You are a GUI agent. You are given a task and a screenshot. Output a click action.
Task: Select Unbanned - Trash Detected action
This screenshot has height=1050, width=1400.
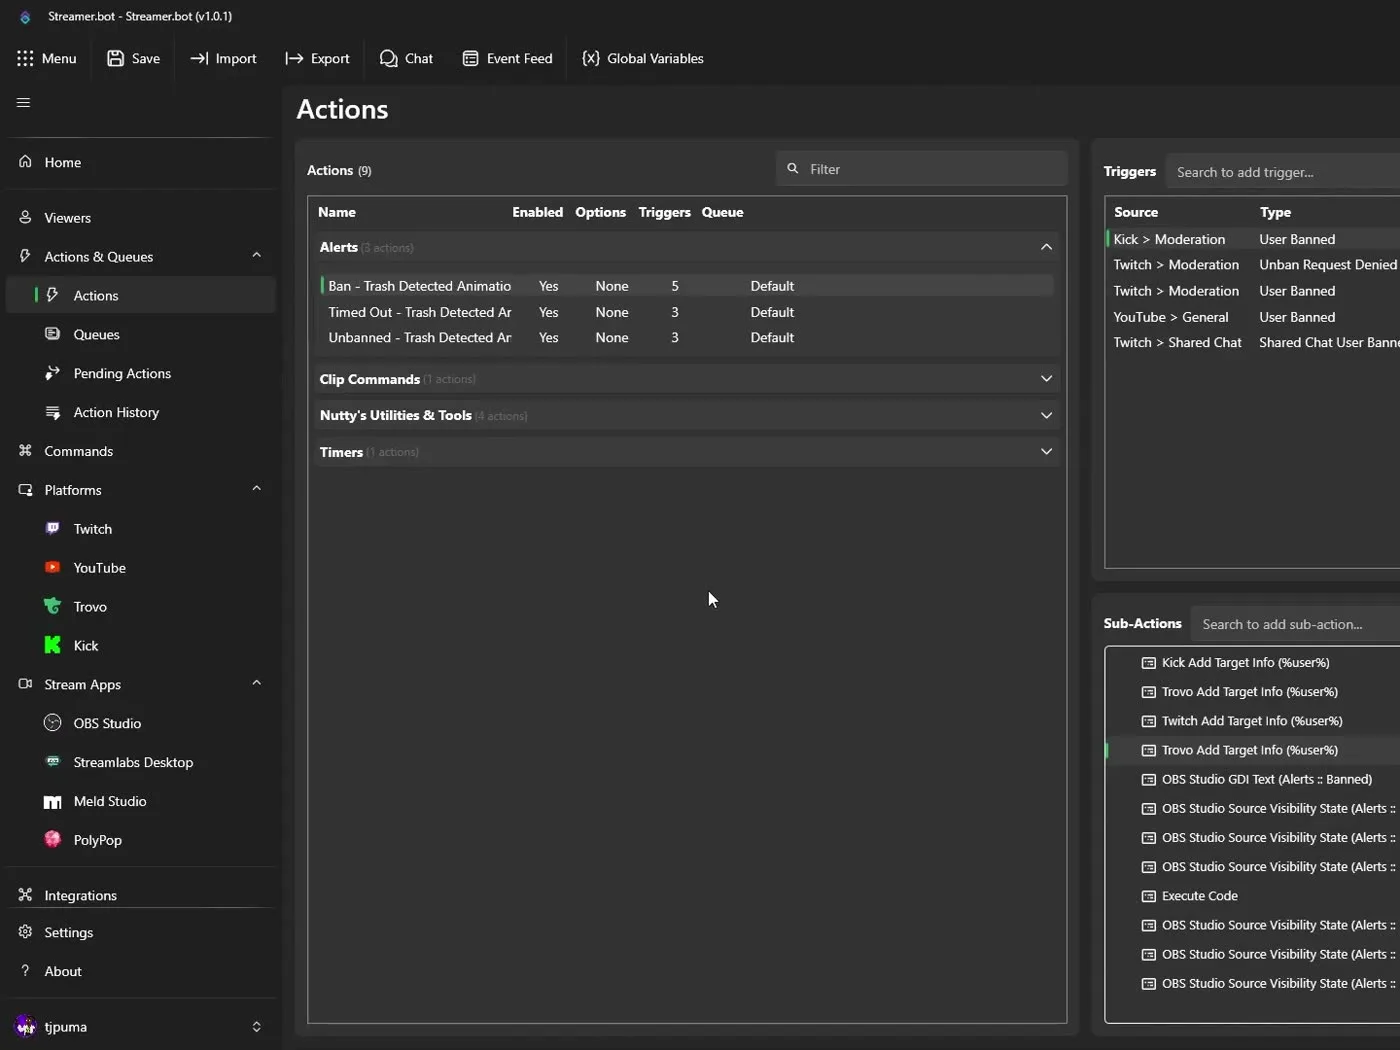tap(687, 338)
